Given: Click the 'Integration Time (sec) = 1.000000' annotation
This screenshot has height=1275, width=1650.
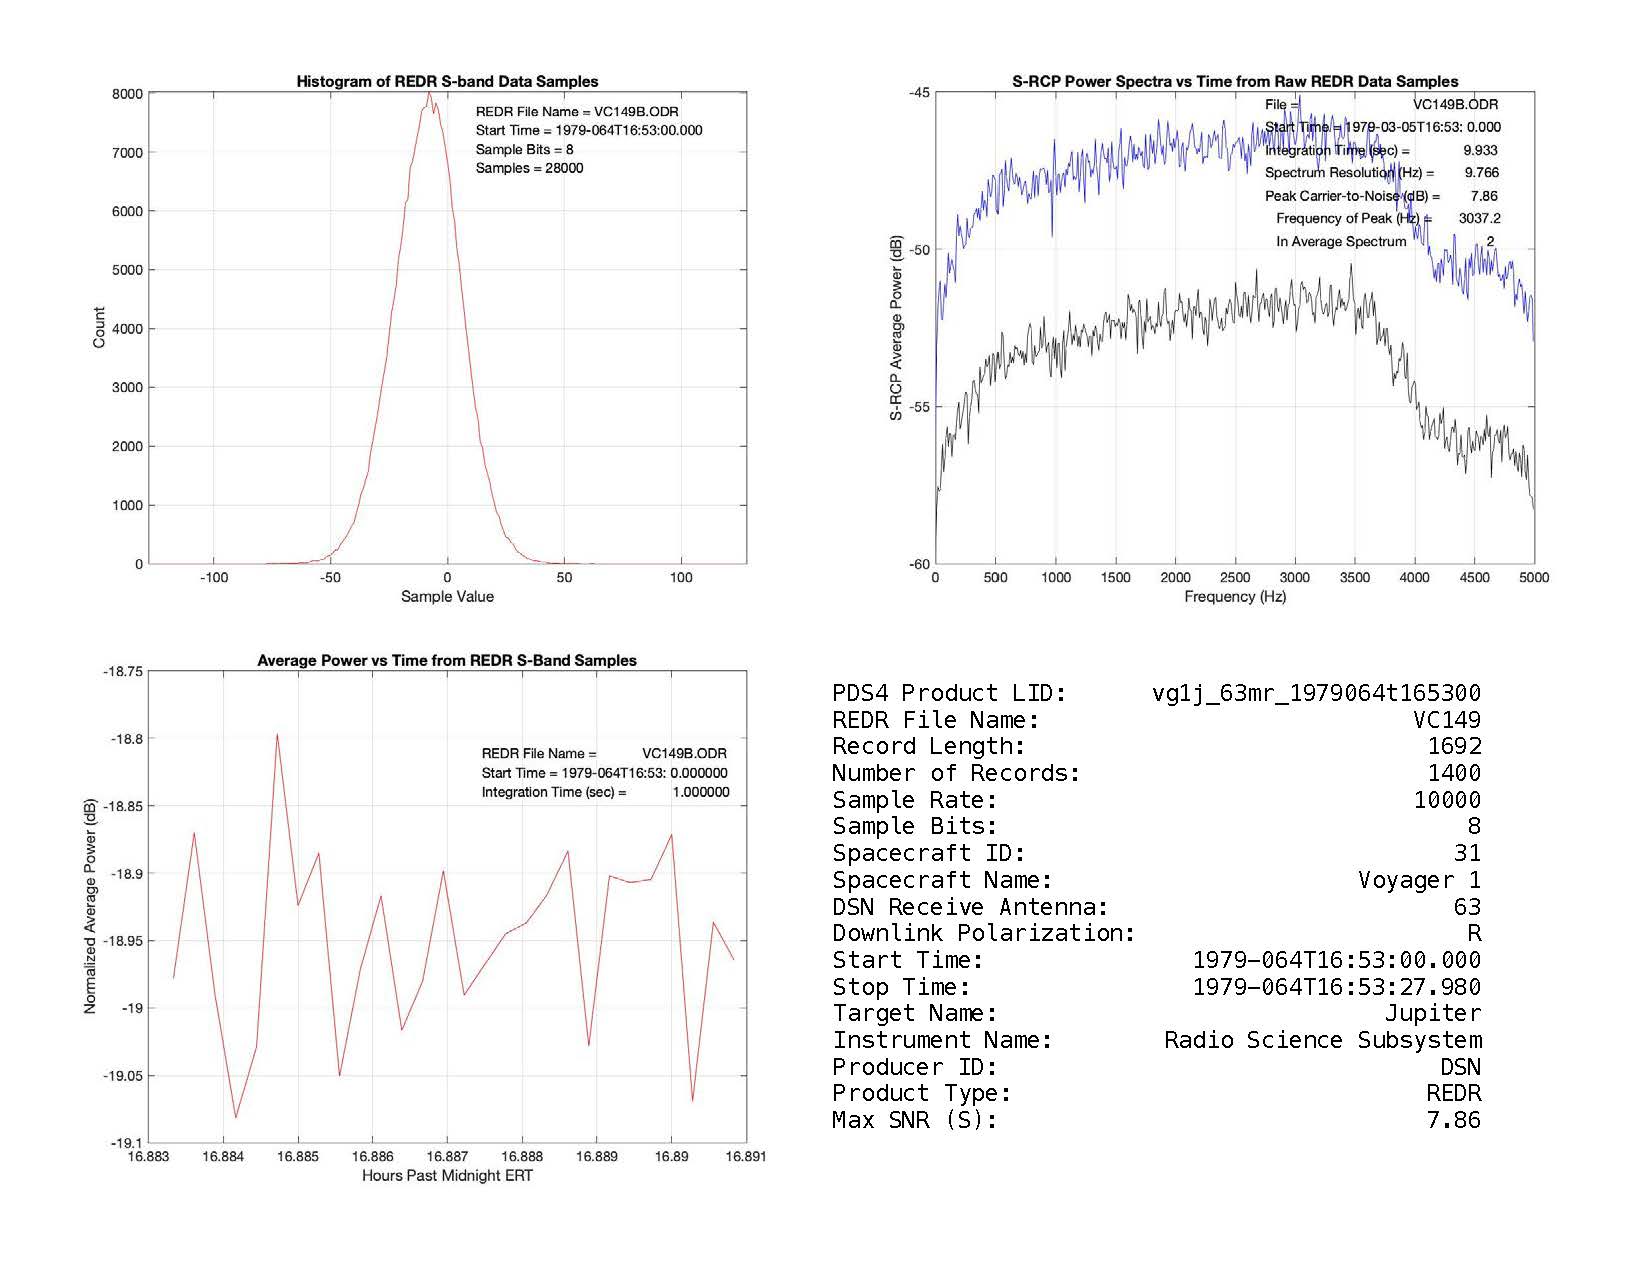Looking at the screenshot, I should coord(605,793).
